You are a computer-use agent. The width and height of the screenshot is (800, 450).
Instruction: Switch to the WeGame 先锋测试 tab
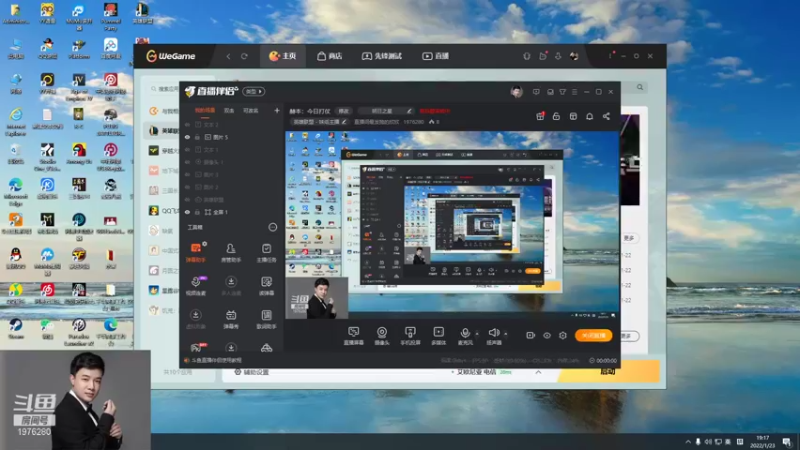[382, 56]
